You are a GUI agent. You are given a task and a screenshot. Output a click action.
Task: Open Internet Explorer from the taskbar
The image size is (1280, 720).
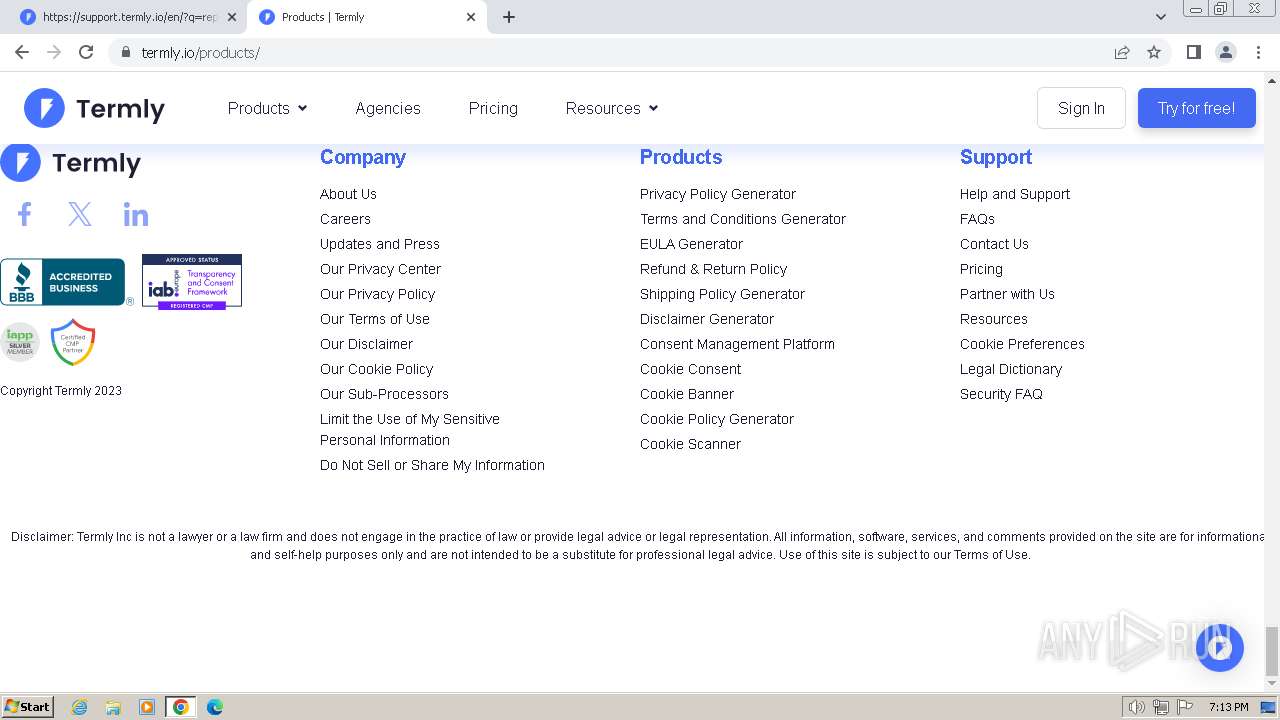(80, 707)
